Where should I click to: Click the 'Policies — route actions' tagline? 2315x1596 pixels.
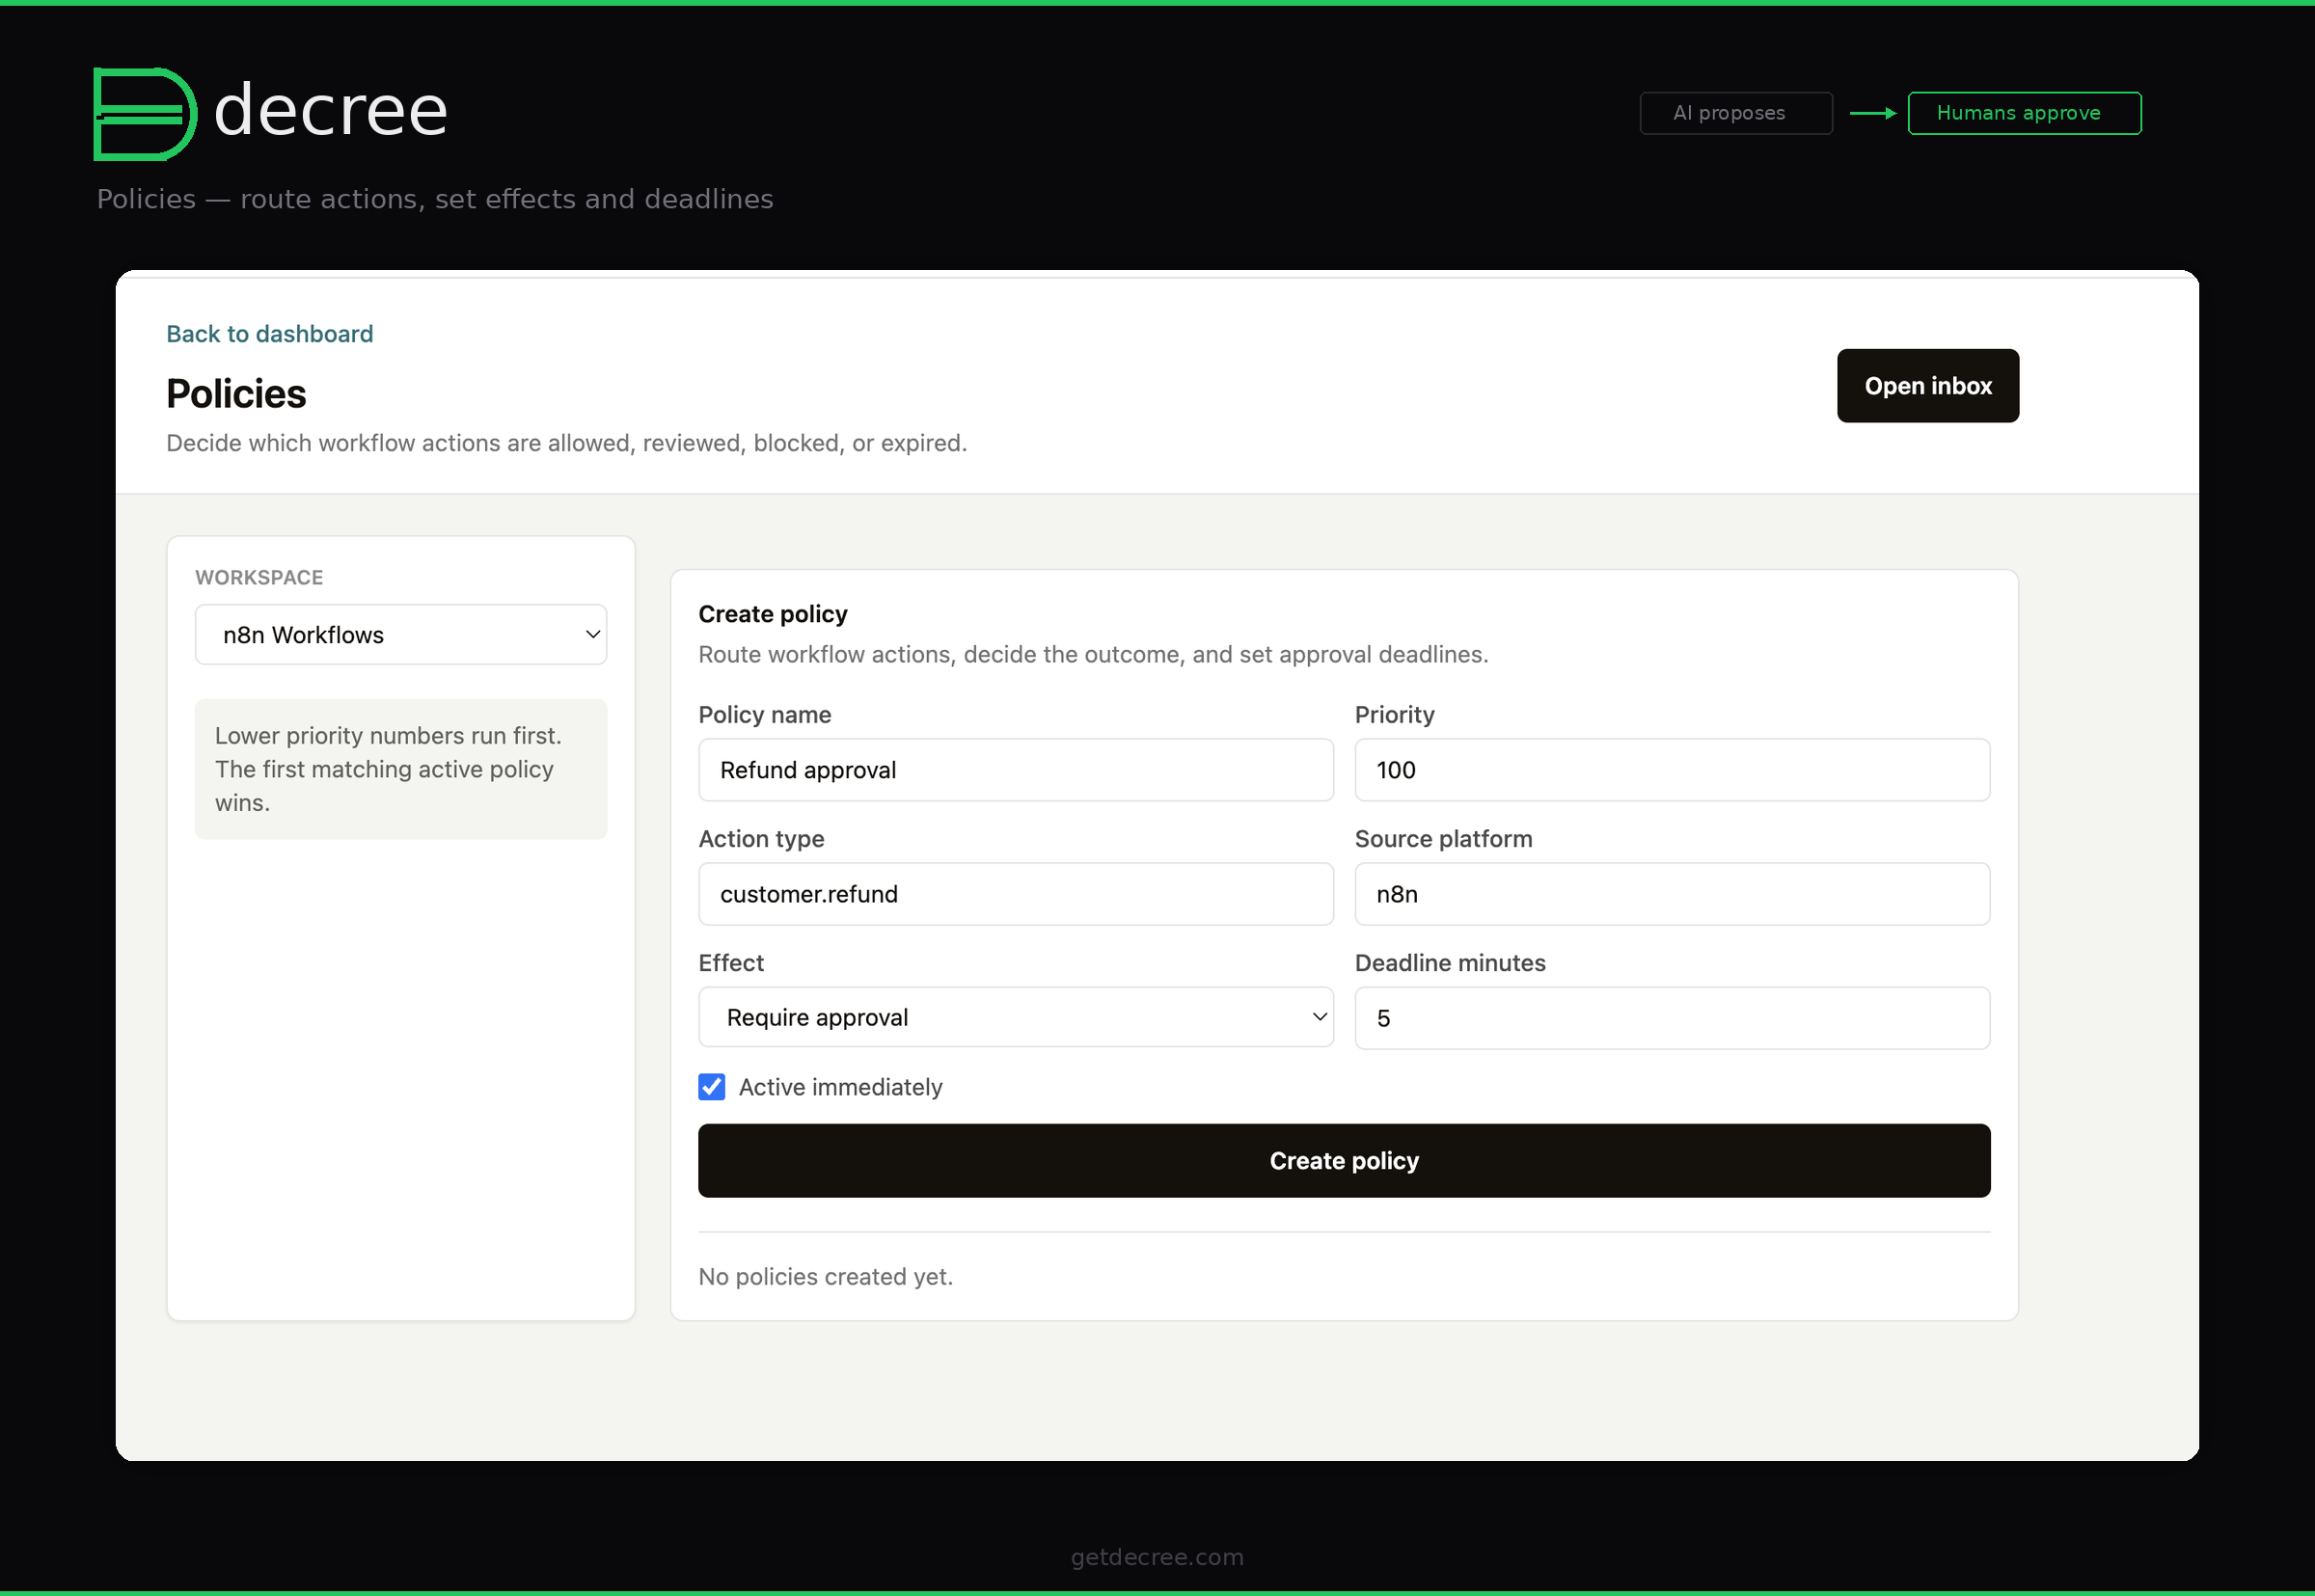point(435,199)
